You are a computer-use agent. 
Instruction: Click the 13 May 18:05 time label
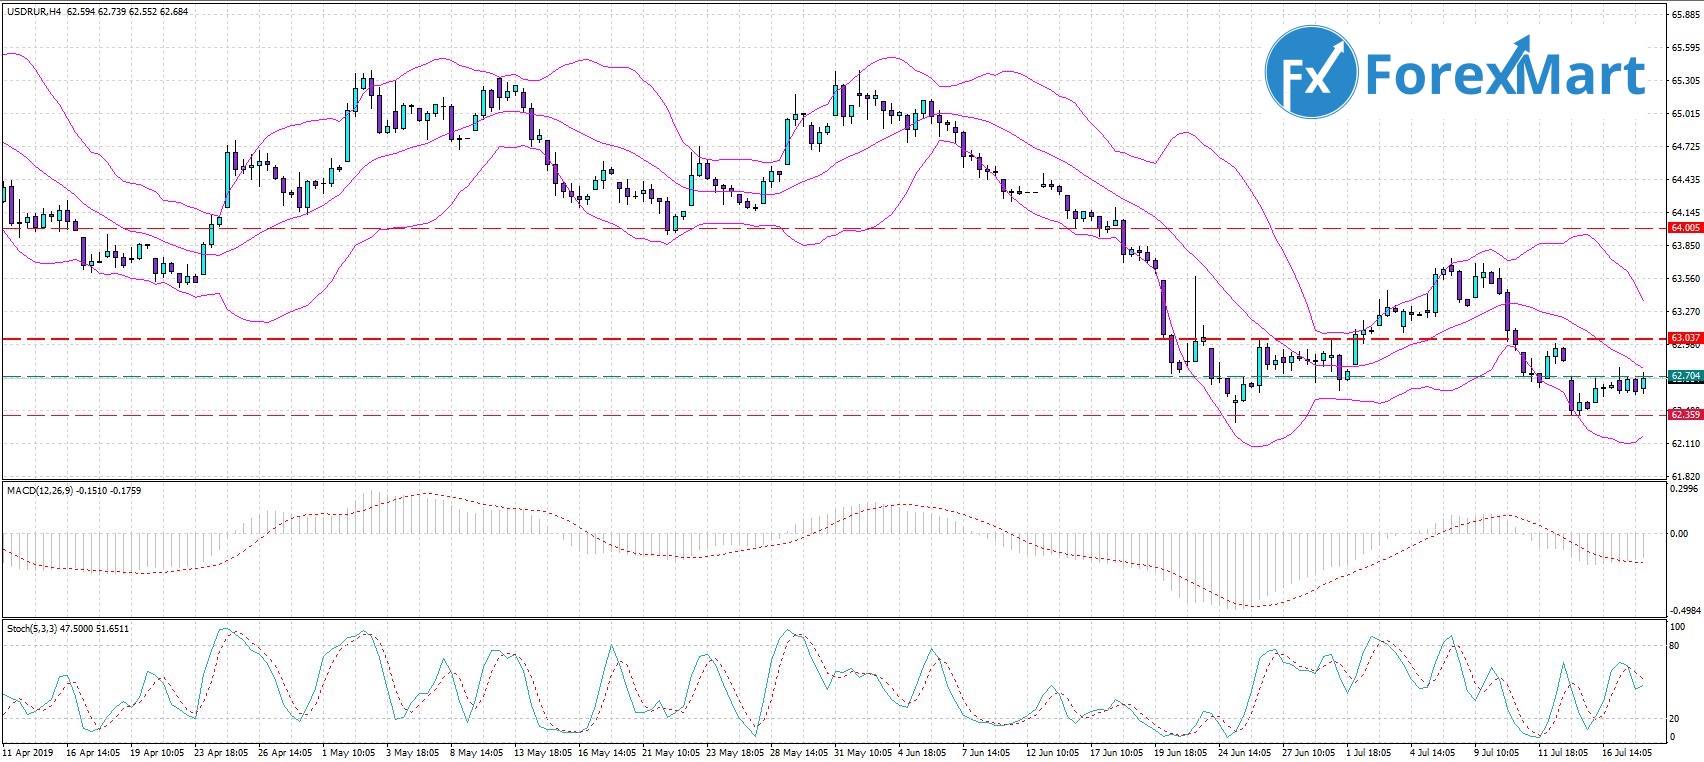pyautogui.click(x=542, y=751)
